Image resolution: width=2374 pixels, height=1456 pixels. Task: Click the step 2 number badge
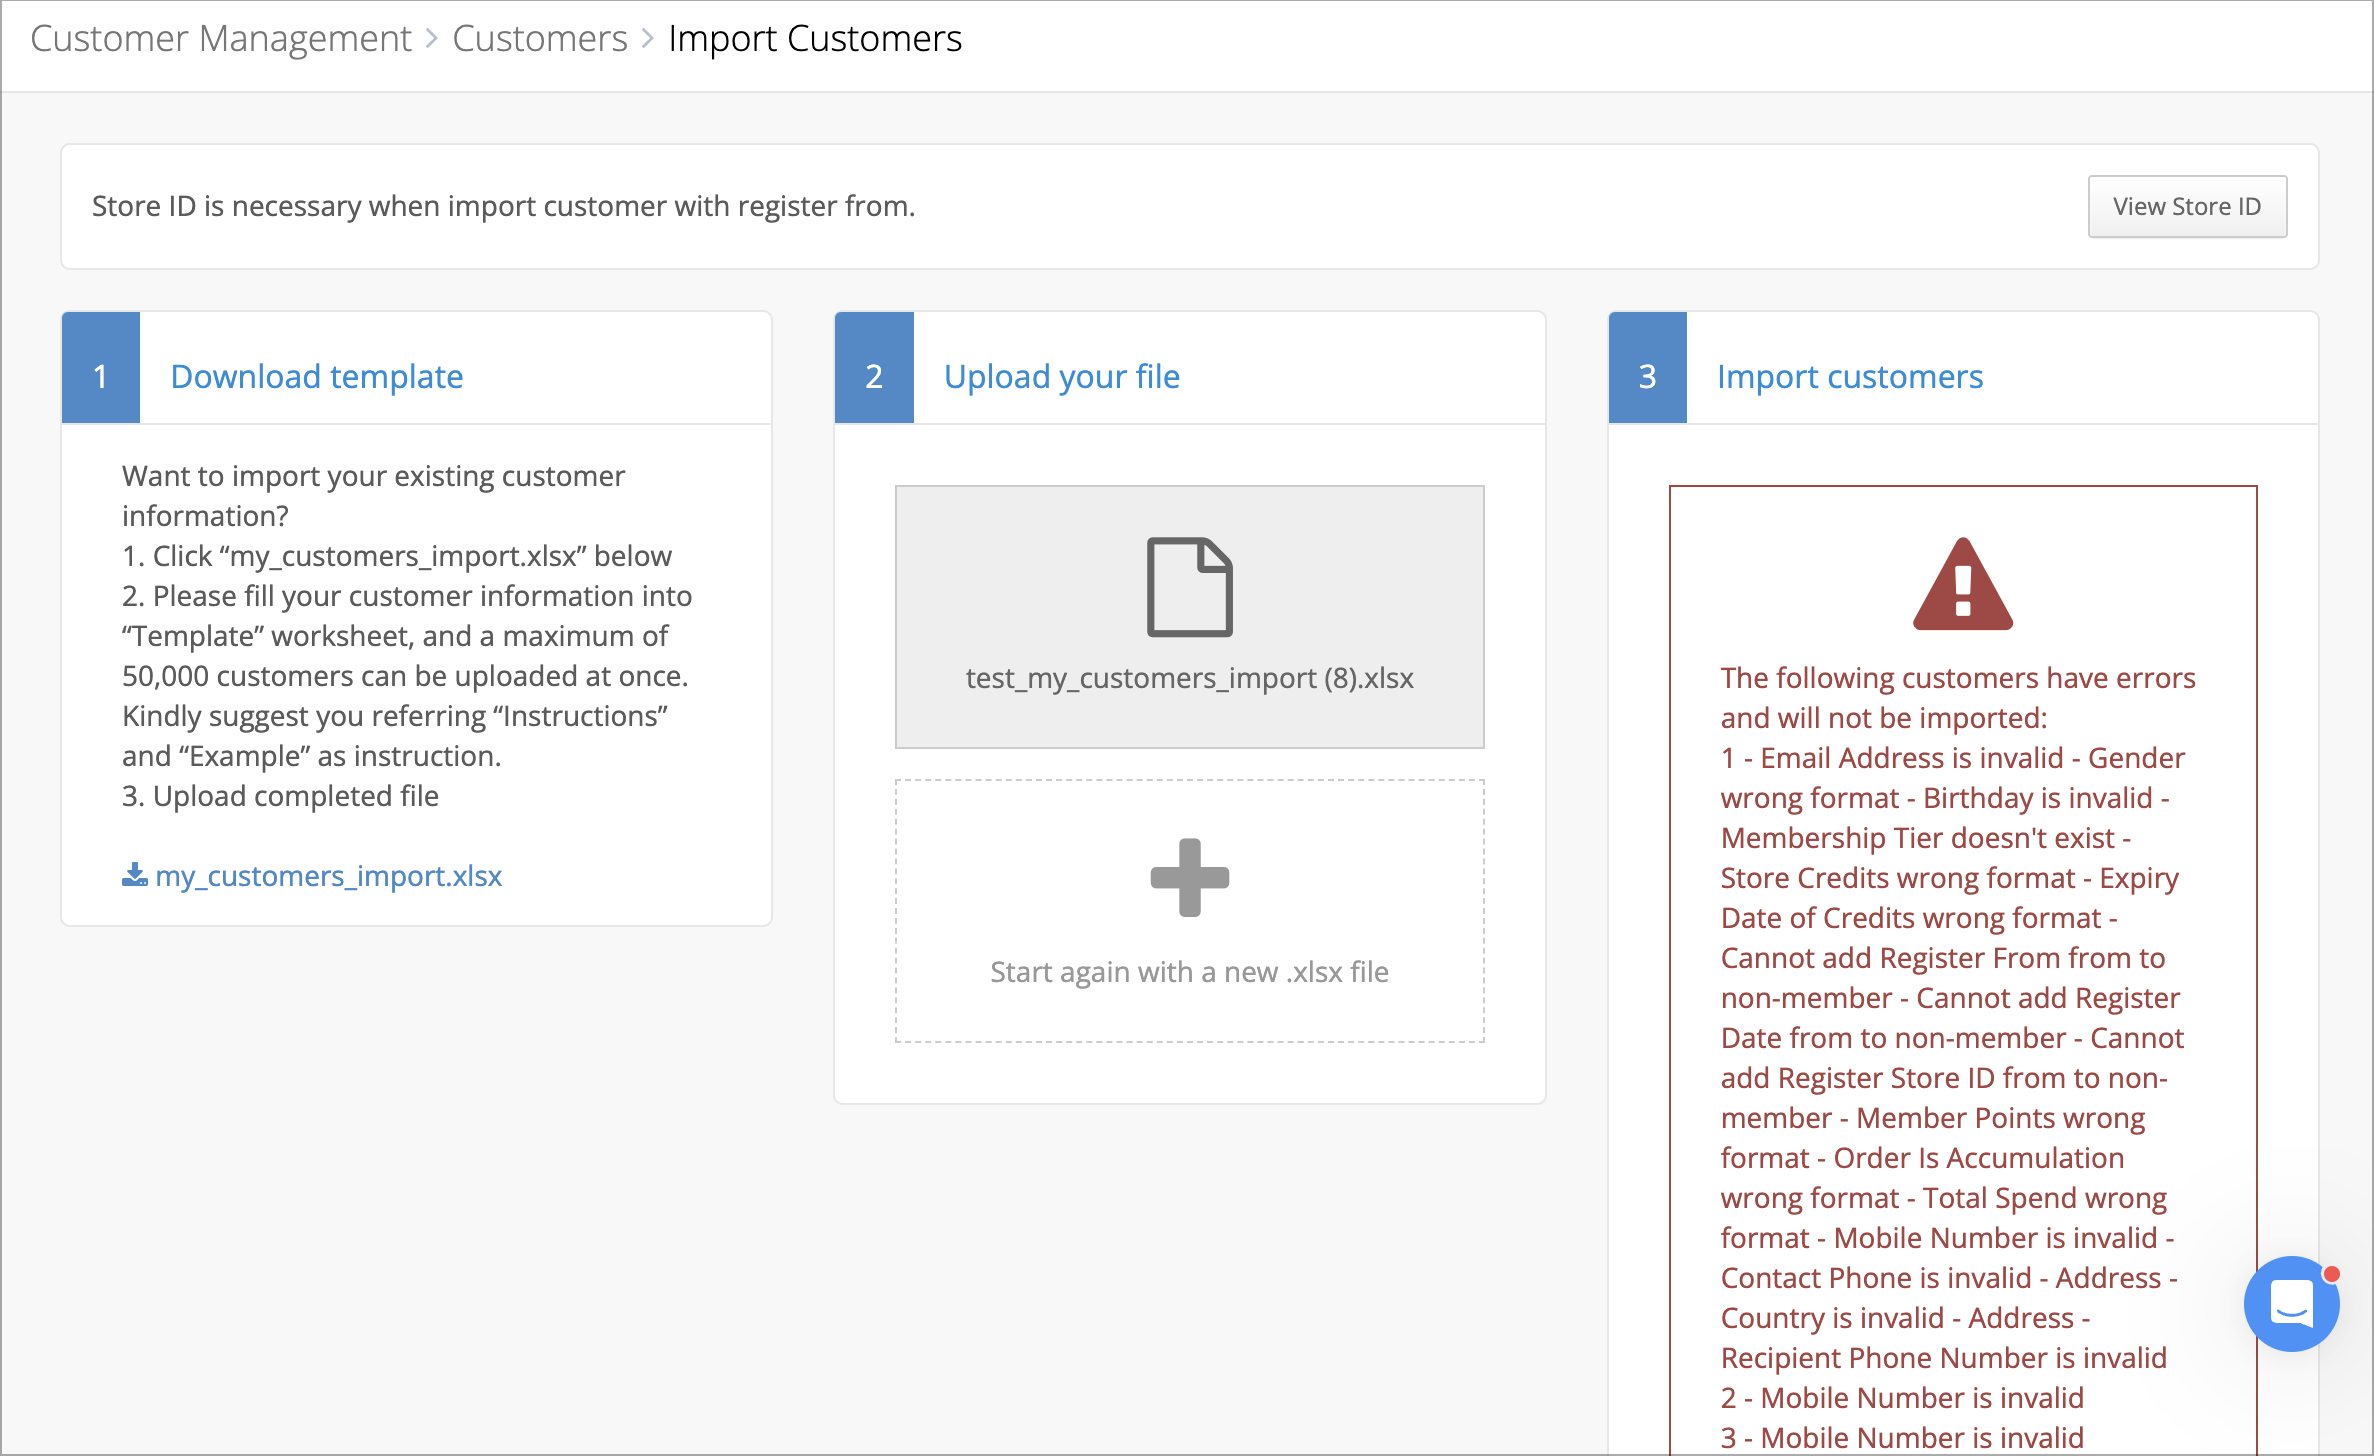pos(874,368)
